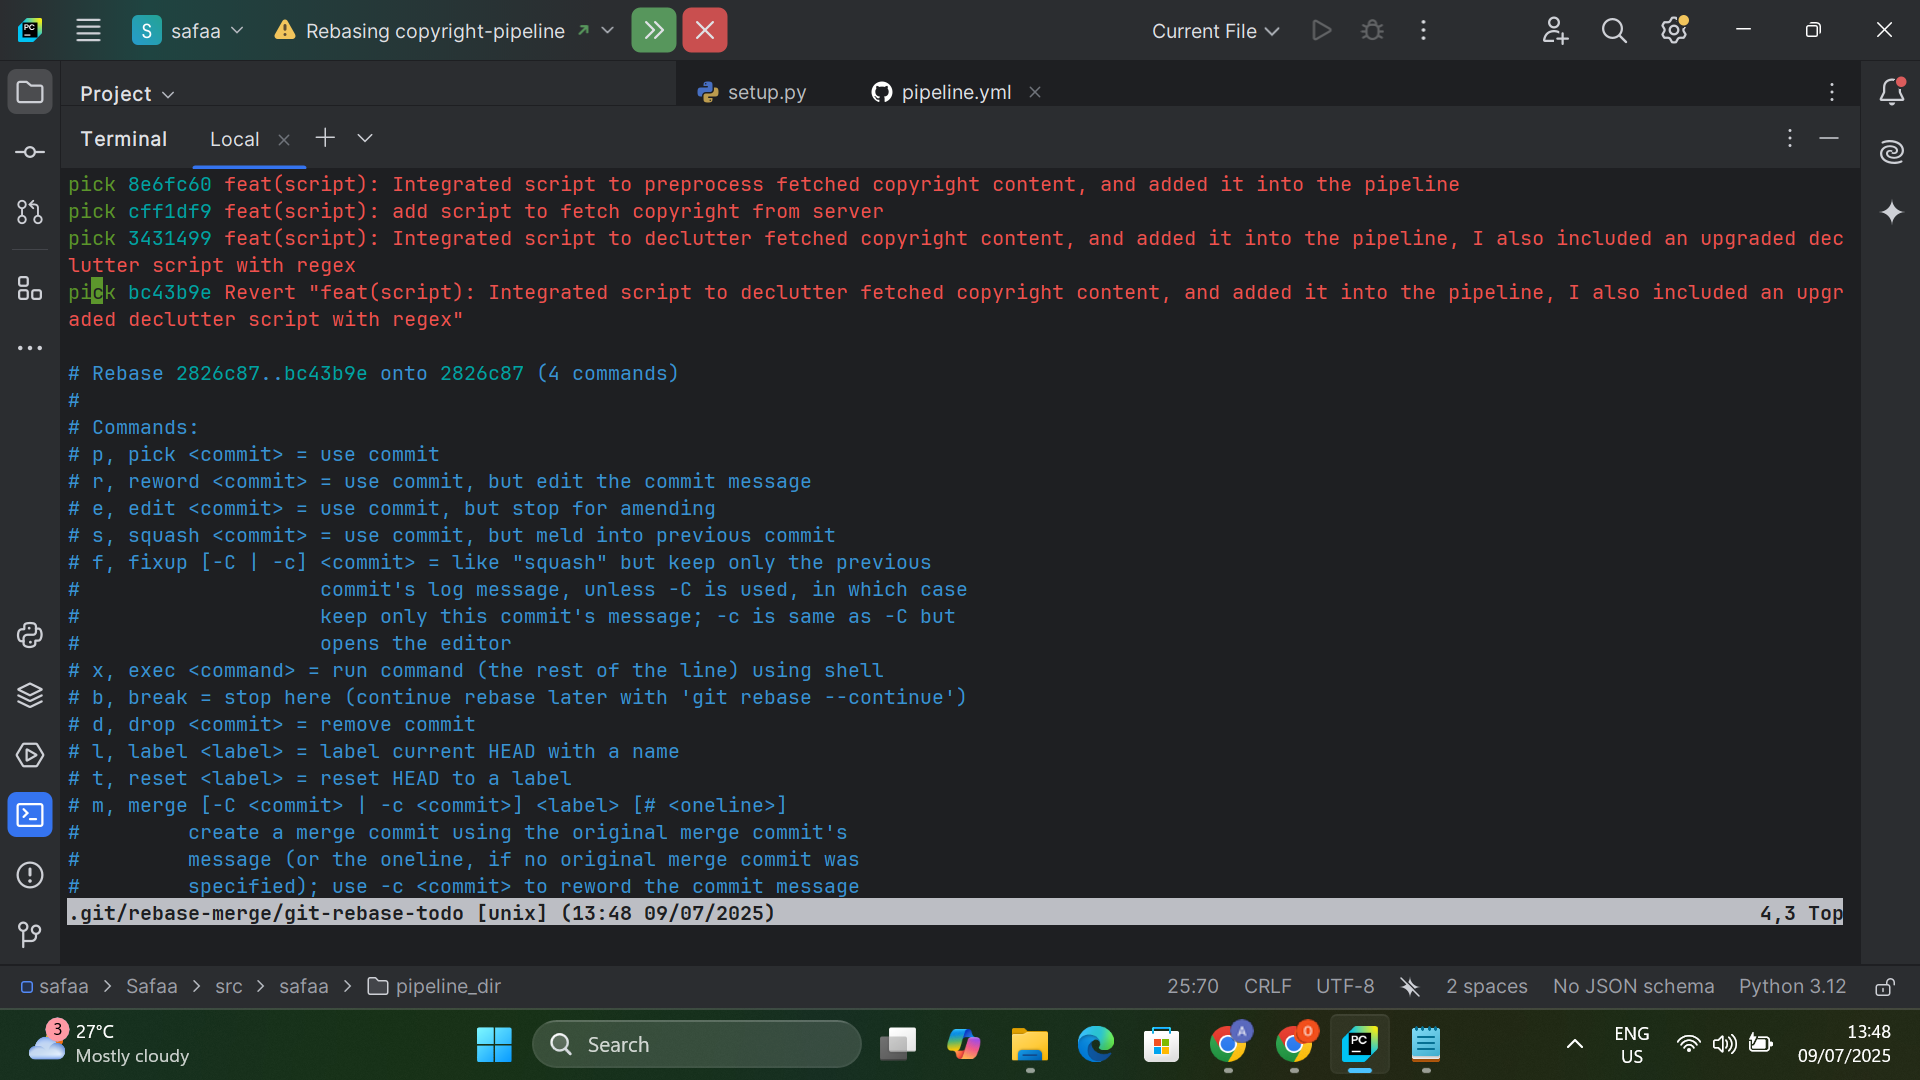
Task: Toggle the crossed-out AI completion status icon
Action: click(1410, 987)
